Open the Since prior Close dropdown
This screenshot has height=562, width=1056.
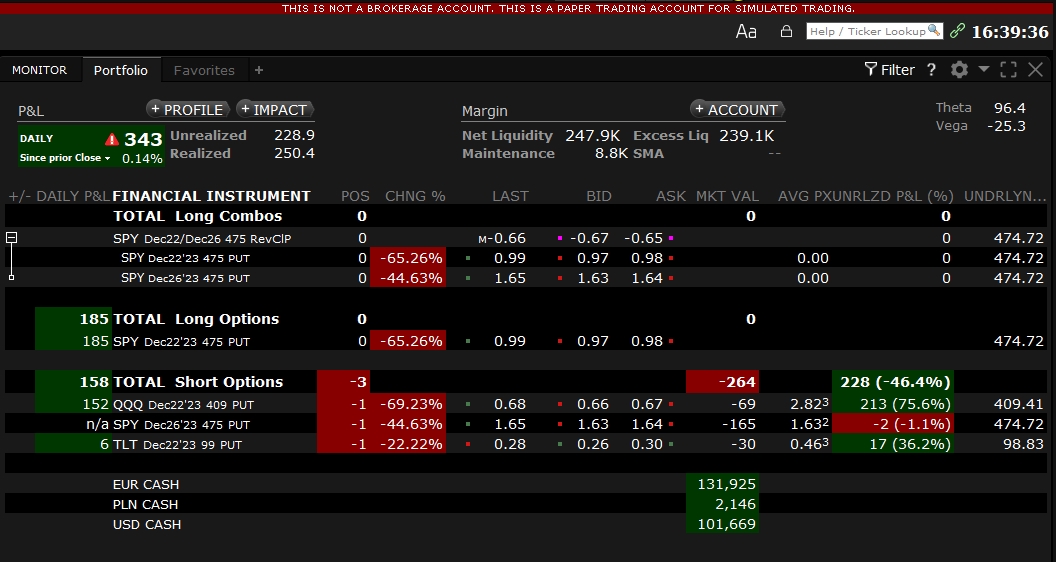(x=65, y=158)
